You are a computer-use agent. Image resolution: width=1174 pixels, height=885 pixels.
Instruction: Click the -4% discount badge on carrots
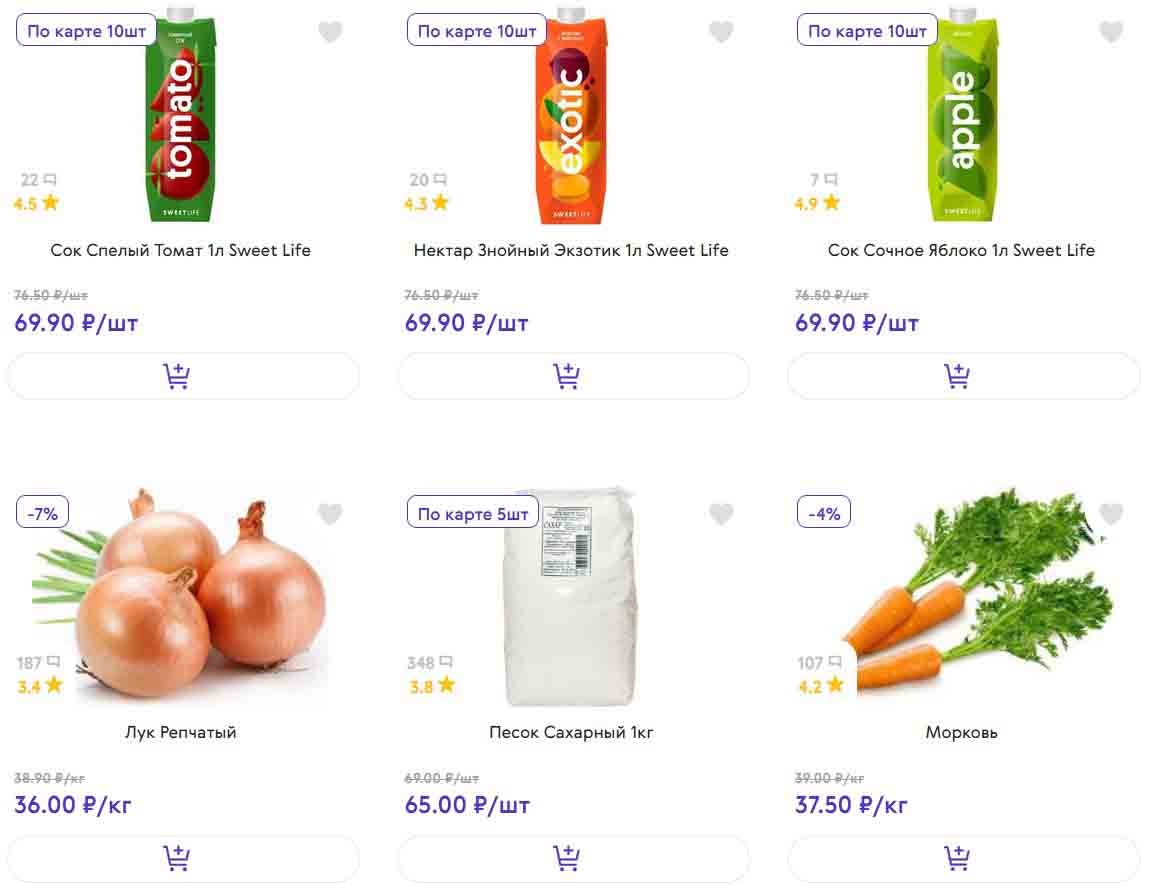pos(824,514)
